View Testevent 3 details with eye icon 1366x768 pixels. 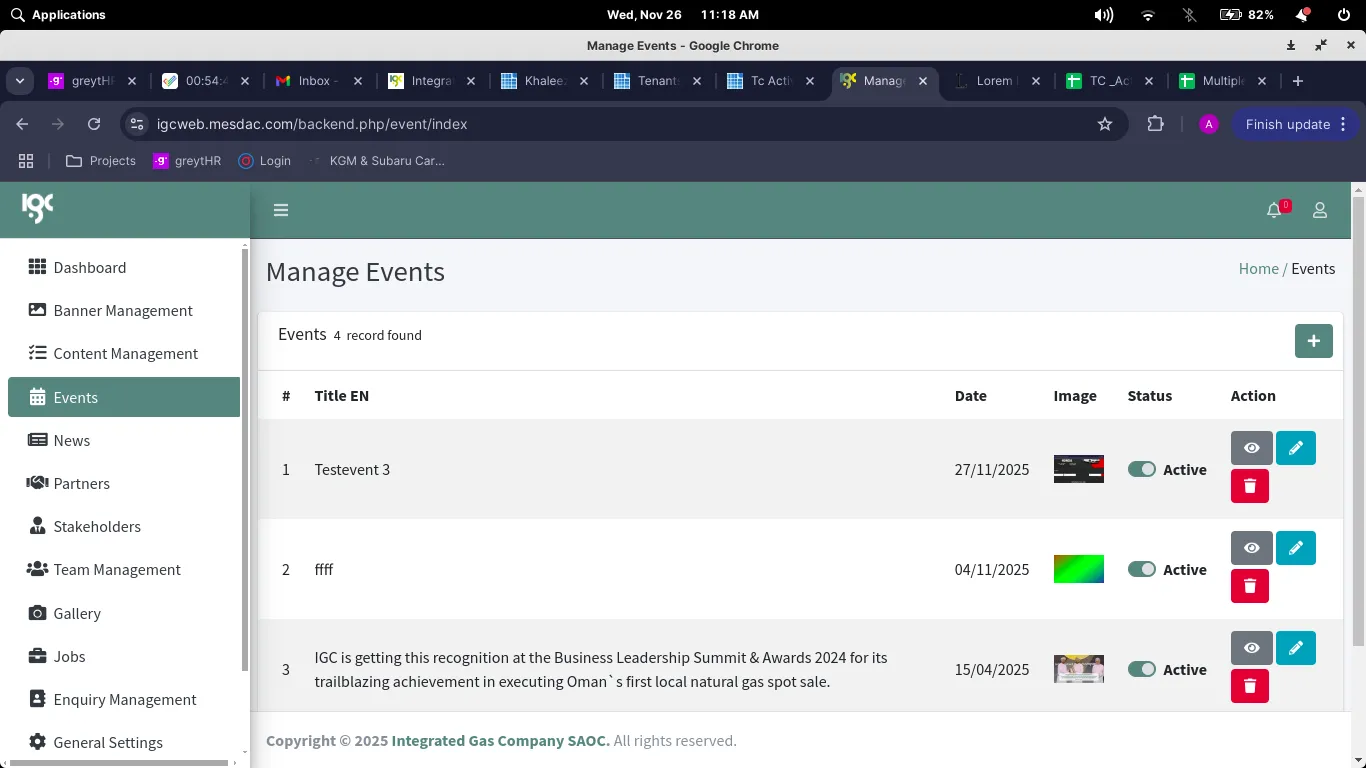coord(1251,448)
